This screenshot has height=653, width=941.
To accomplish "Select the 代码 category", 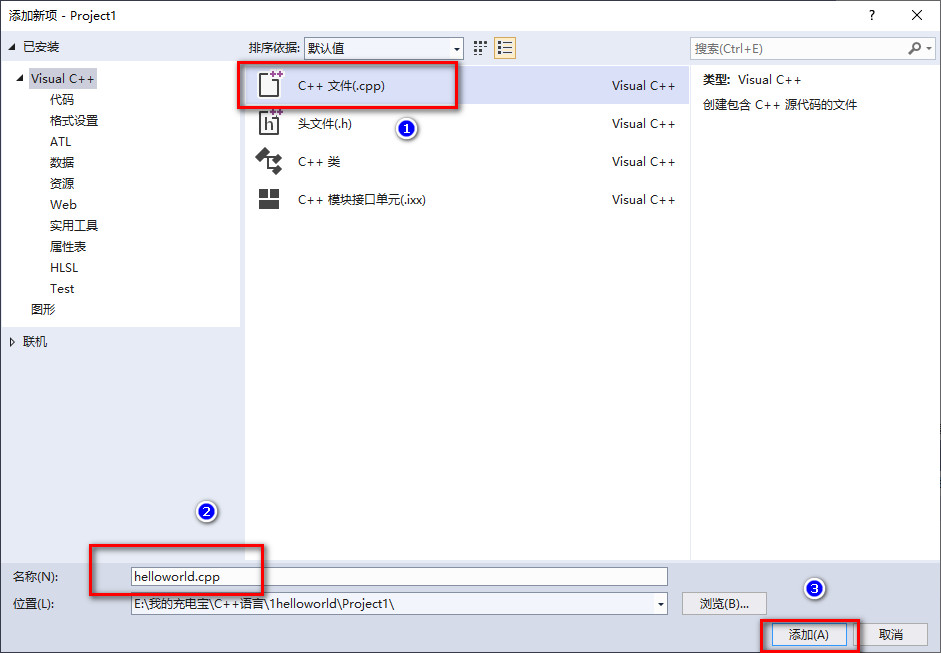I will 62,99.
